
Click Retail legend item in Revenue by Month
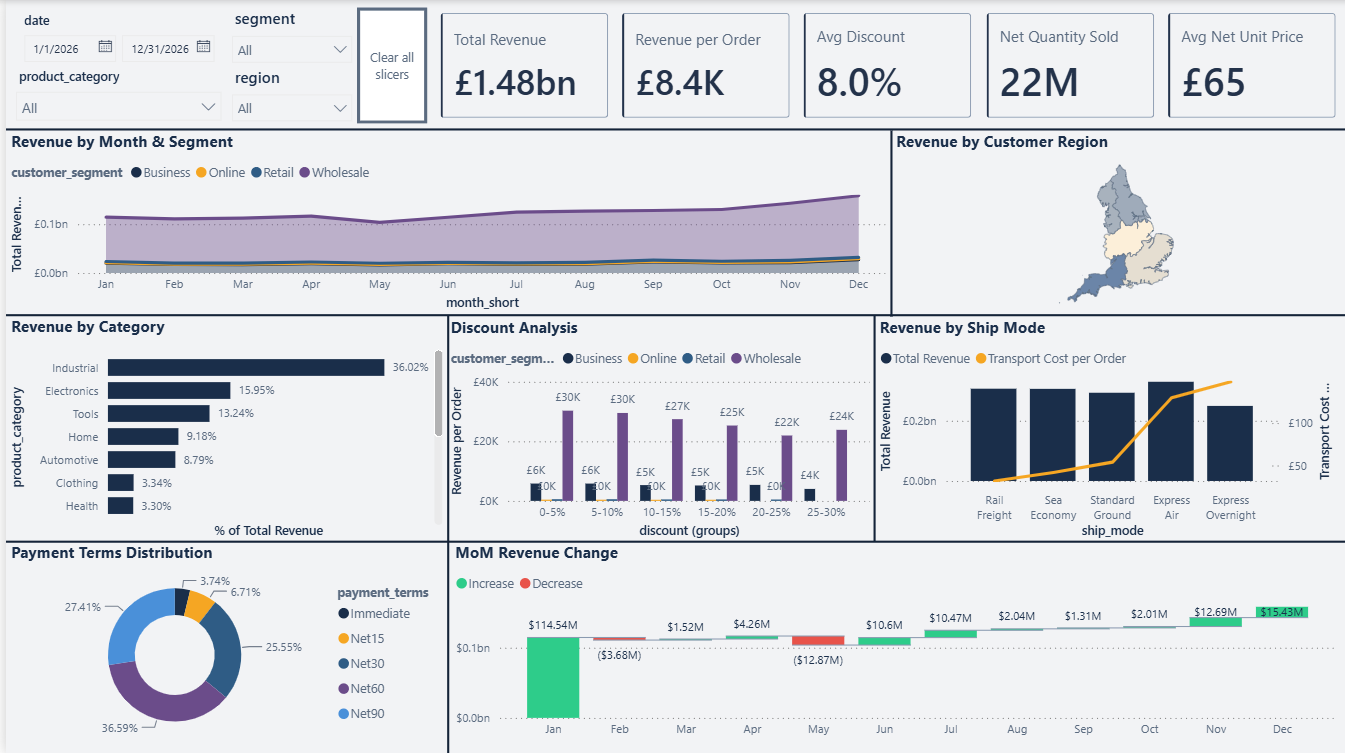272,173
